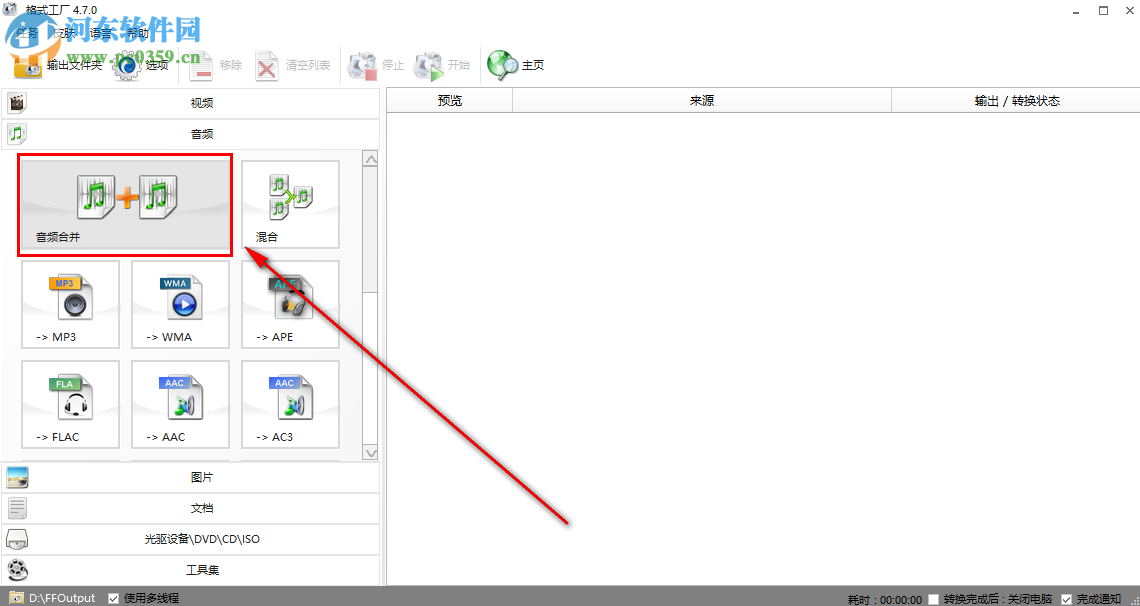Screen dimensions: 1140x606
Task: Choose the -> FLAC format icon
Action: pyautogui.click(x=71, y=404)
